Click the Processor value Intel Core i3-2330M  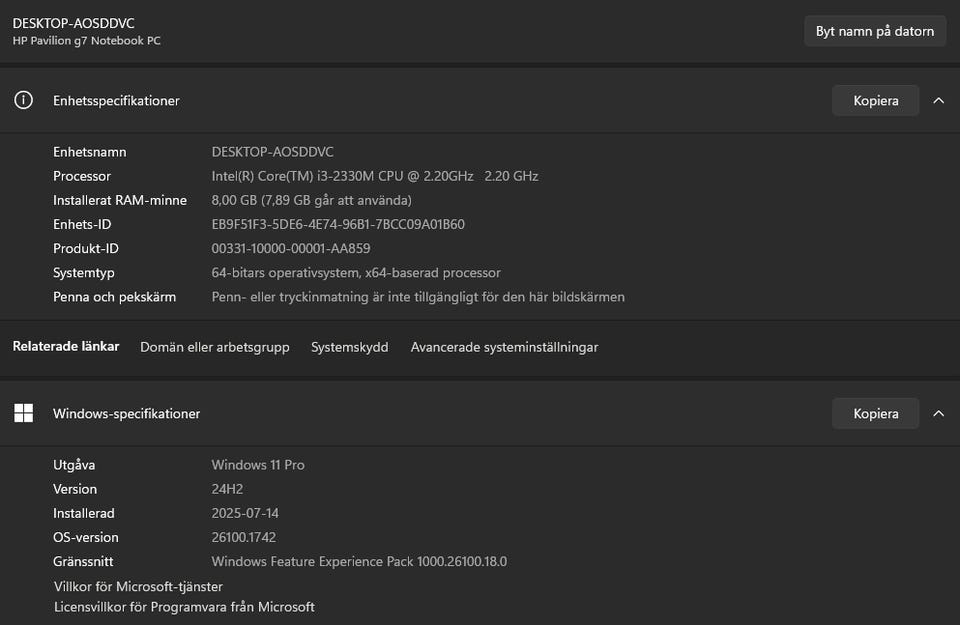click(375, 176)
